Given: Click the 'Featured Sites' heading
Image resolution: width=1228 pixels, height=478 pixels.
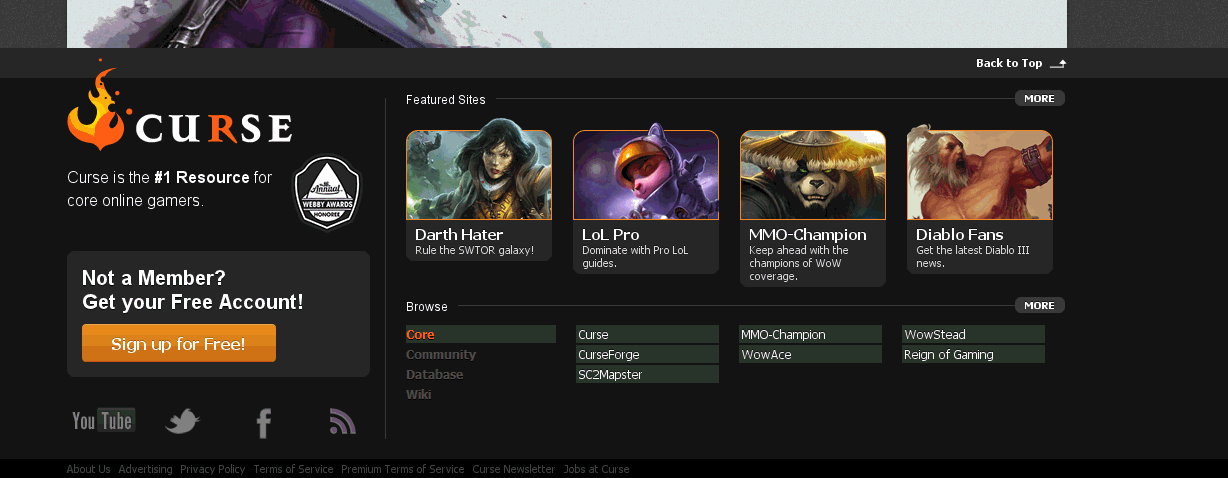Looking at the screenshot, I should 446,99.
